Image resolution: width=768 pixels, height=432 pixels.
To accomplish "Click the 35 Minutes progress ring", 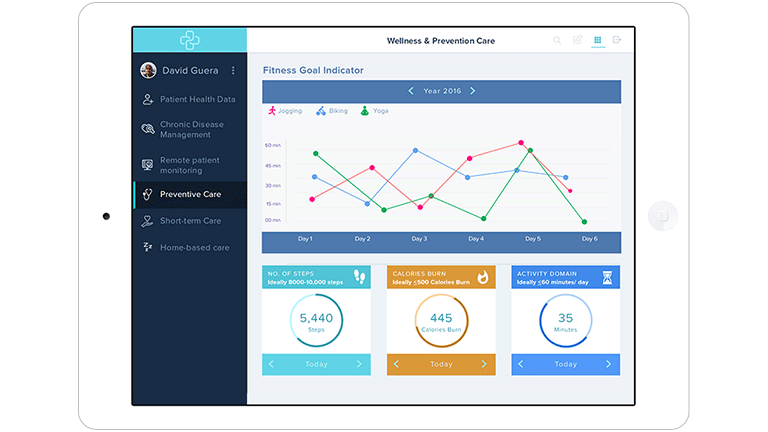I will [566, 321].
